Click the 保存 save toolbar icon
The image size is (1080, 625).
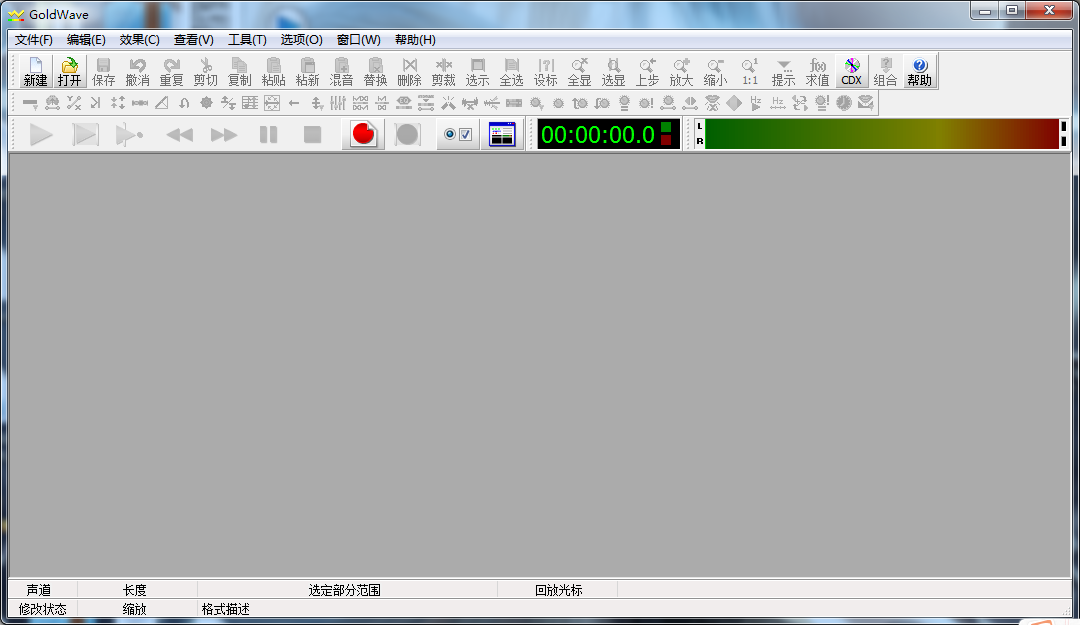pyautogui.click(x=103, y=72)
